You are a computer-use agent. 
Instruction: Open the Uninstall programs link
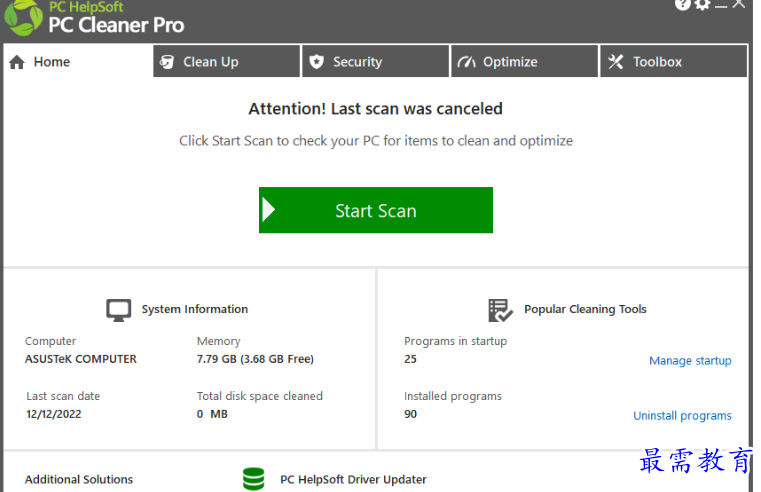pos(682,416)
